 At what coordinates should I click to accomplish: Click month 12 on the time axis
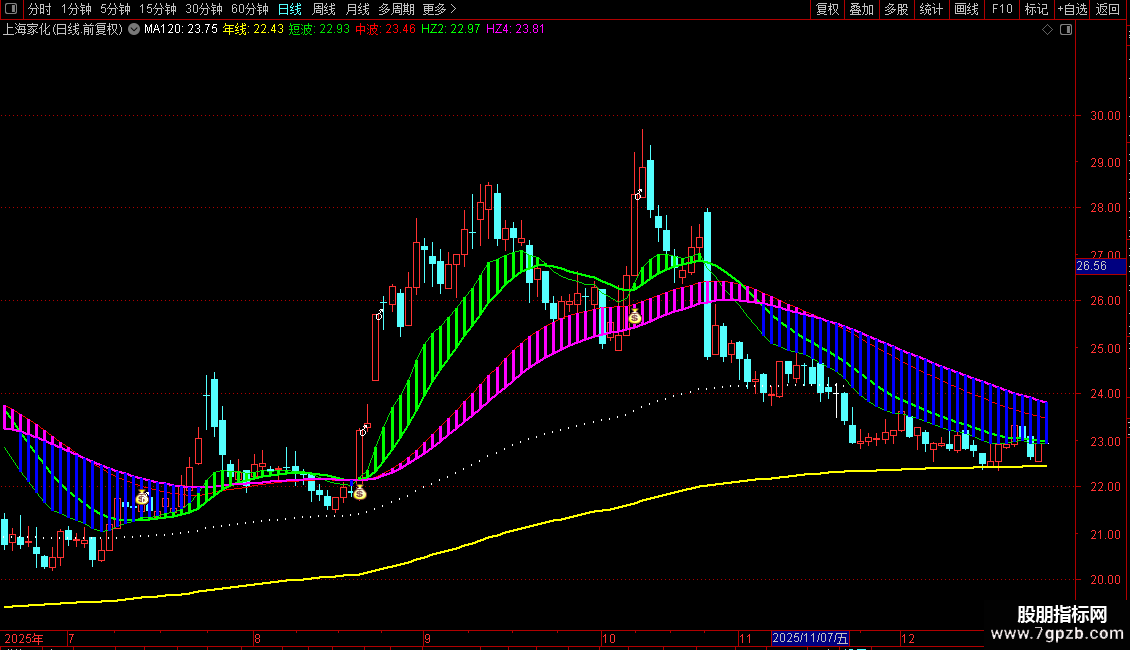pyautogui.click(x=908, y=638)
